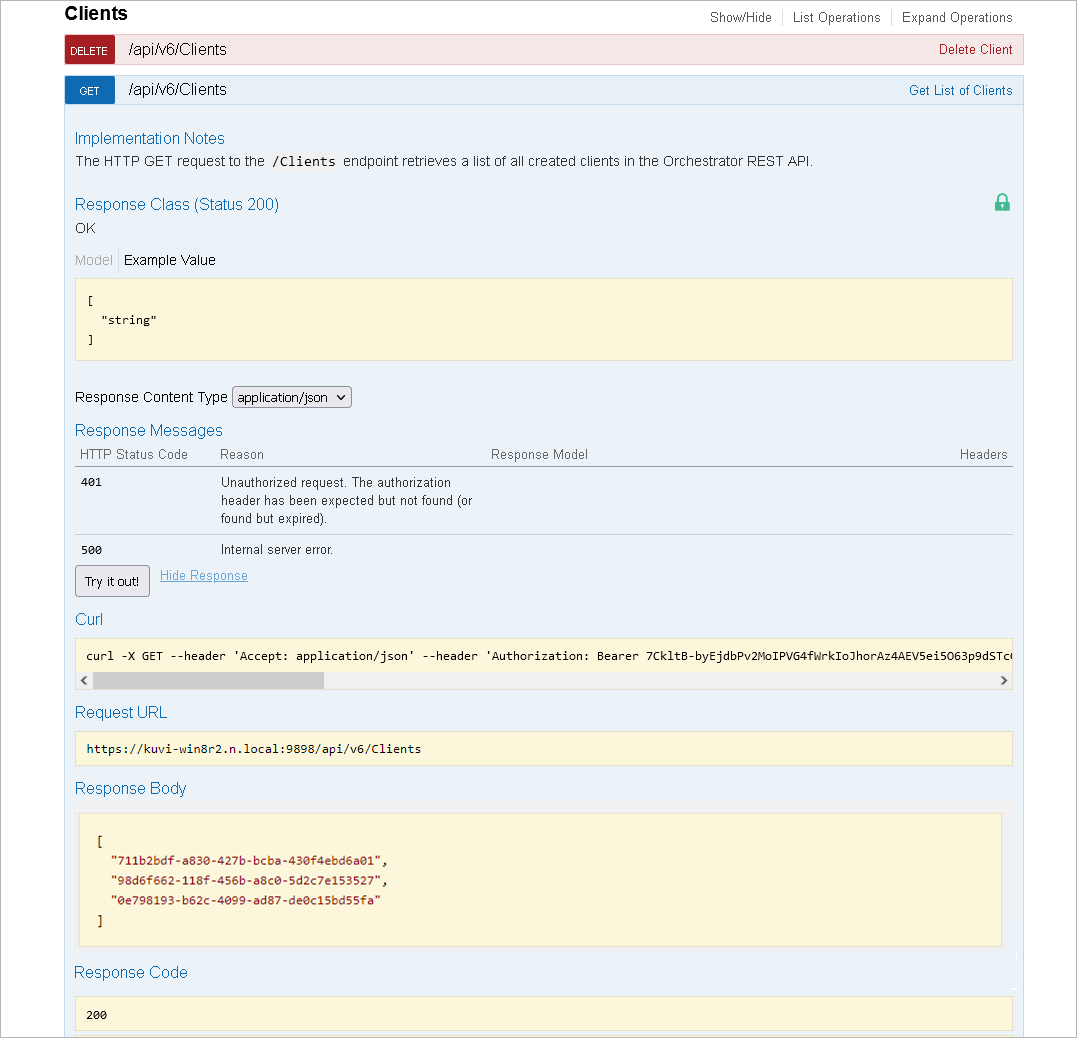Click the 500 status code cell
This screenshot has width=1077, height=1038.
point(91,550)
